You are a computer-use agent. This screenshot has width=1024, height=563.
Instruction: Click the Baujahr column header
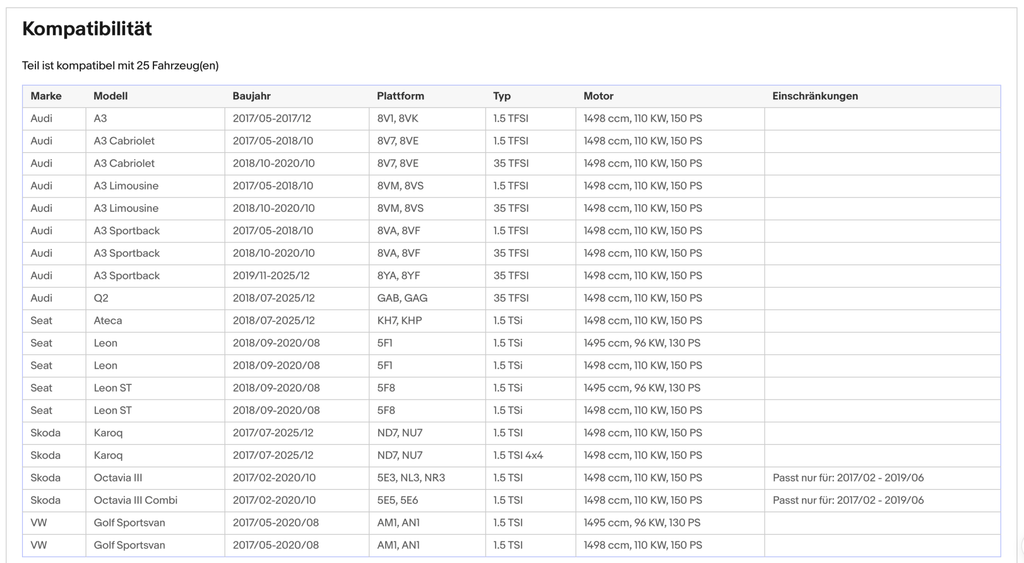[x=251, y=96]
